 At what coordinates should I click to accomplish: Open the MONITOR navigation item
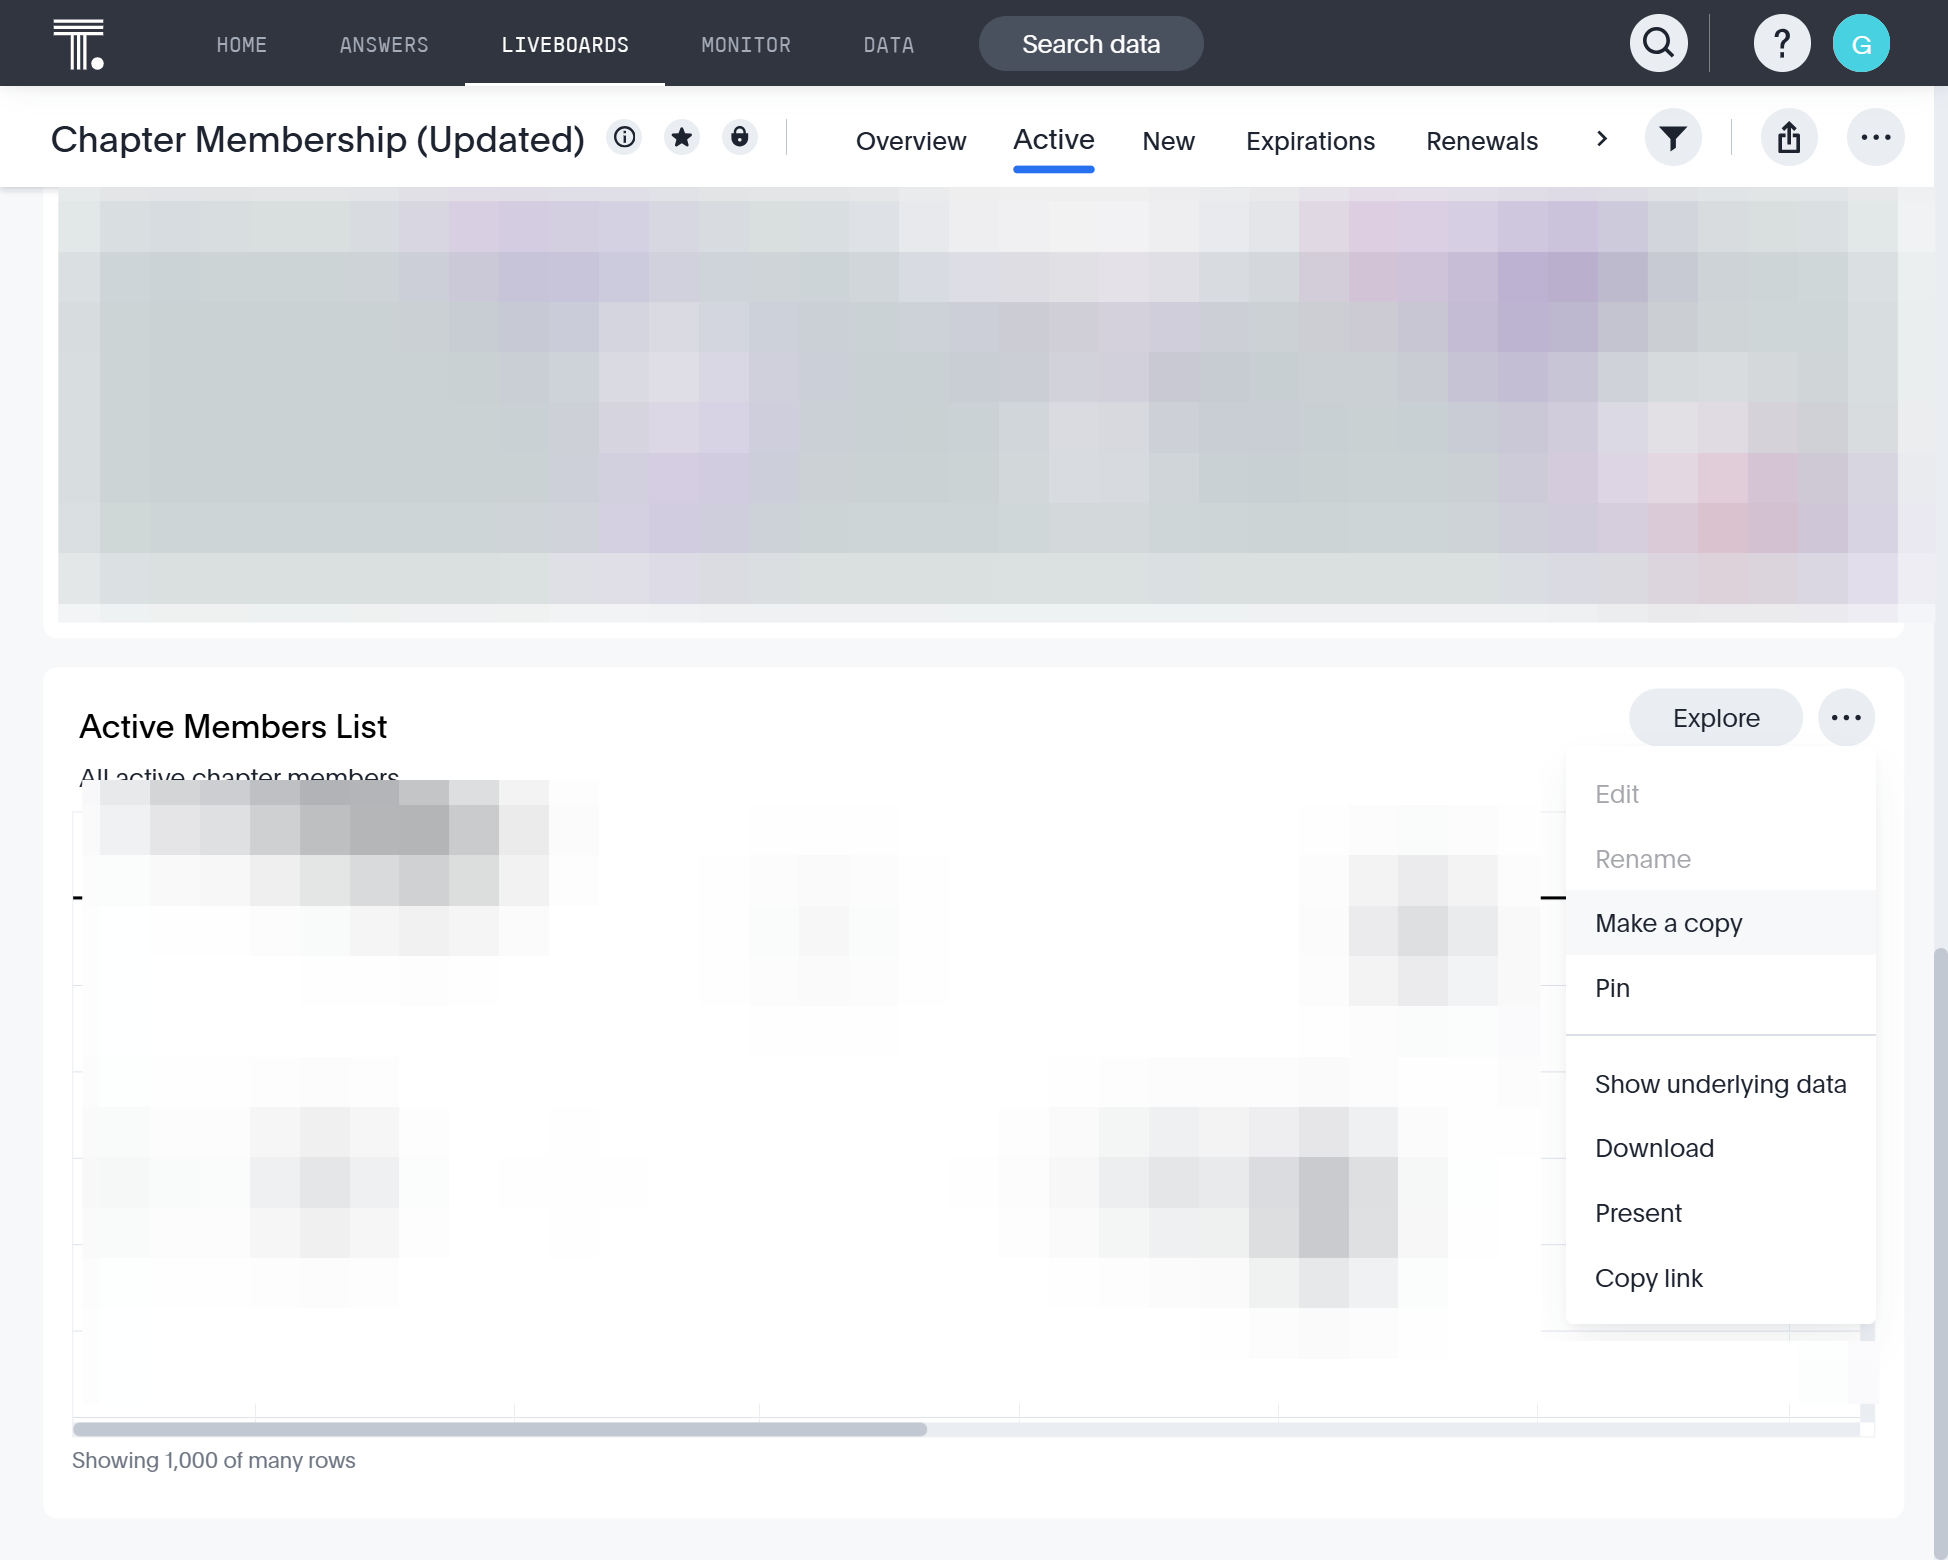click(x=746, y=45)
